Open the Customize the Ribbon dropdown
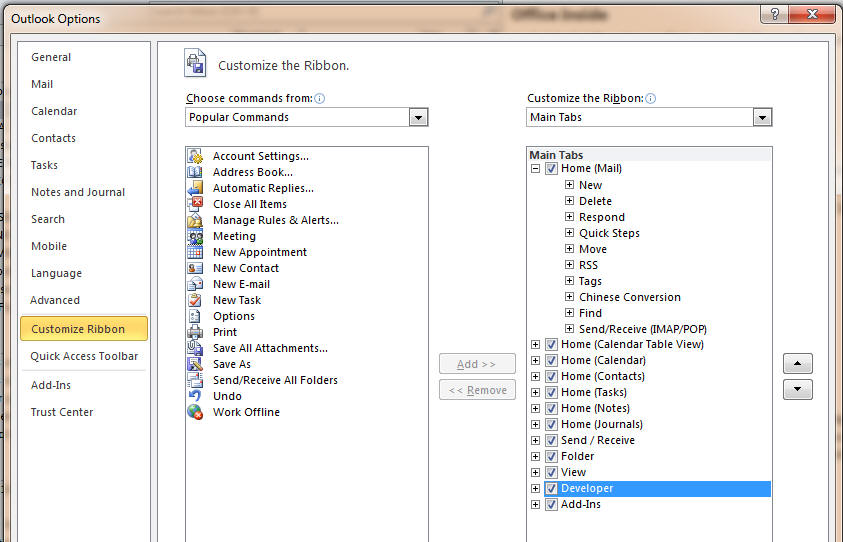The image size is (843, 542). (762, 117)
